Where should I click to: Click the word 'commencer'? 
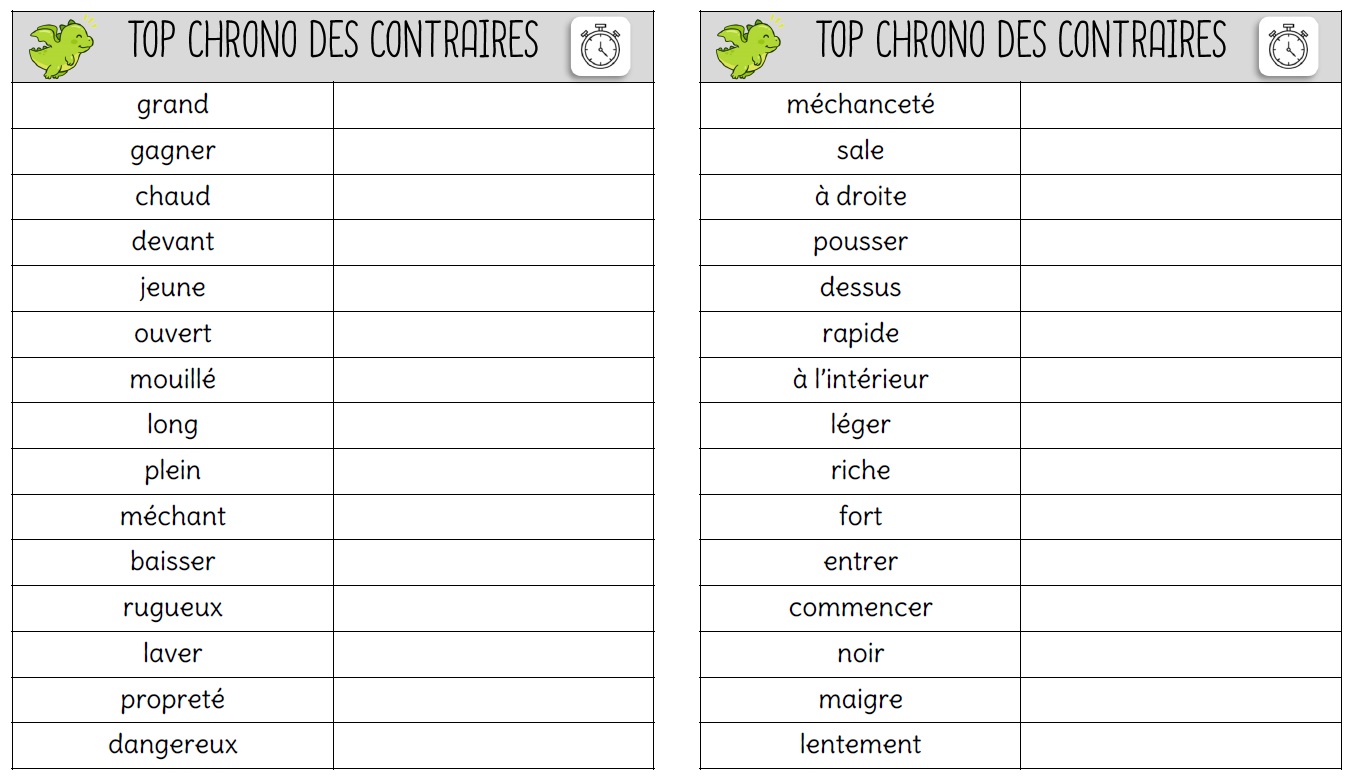click(860, 608)
